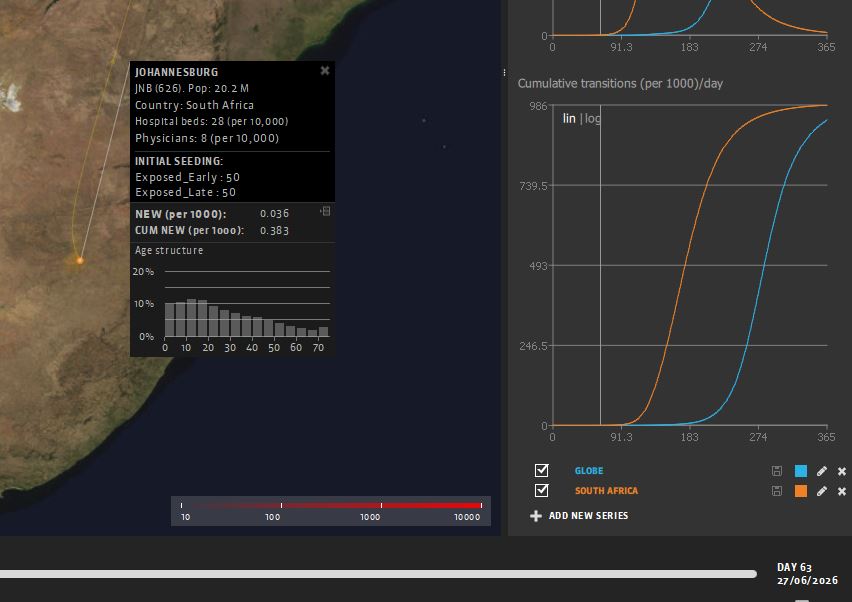Image resolution: width=852 pixels, height=602 pixels.
Task: Click the plus icon to add series
Action: [536, 516]
